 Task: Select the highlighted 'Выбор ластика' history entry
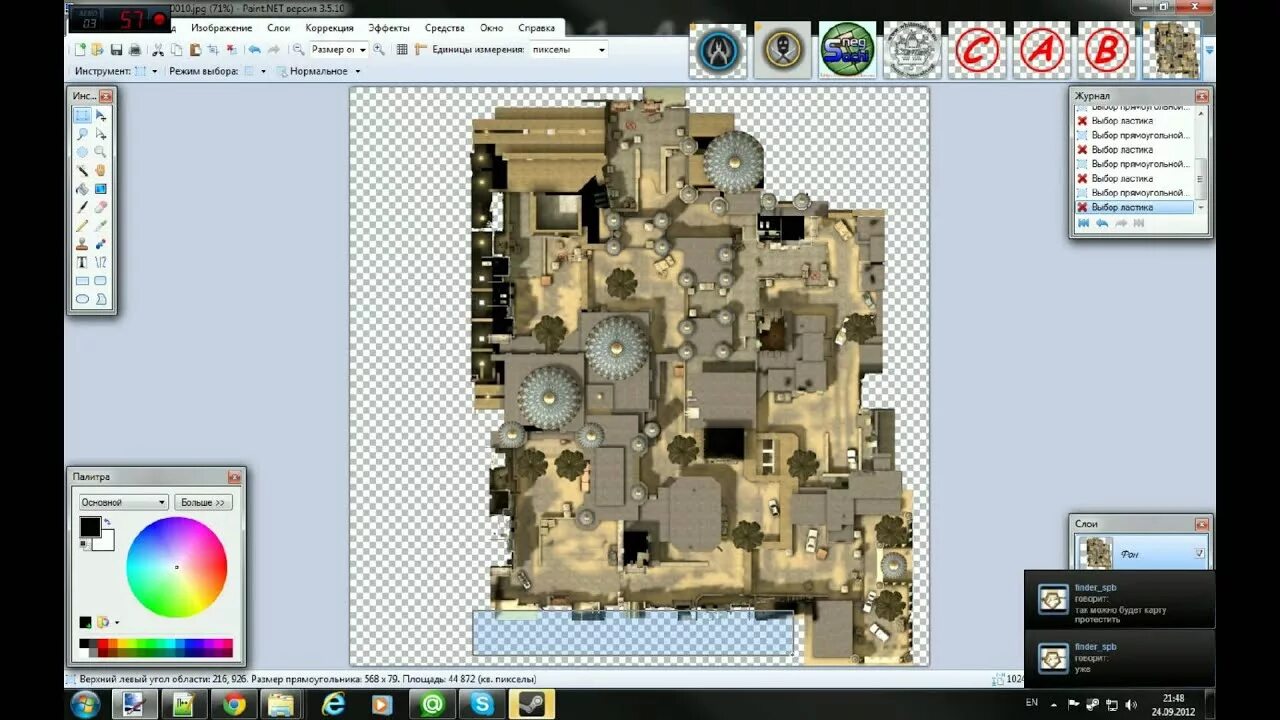point(1134,207)
